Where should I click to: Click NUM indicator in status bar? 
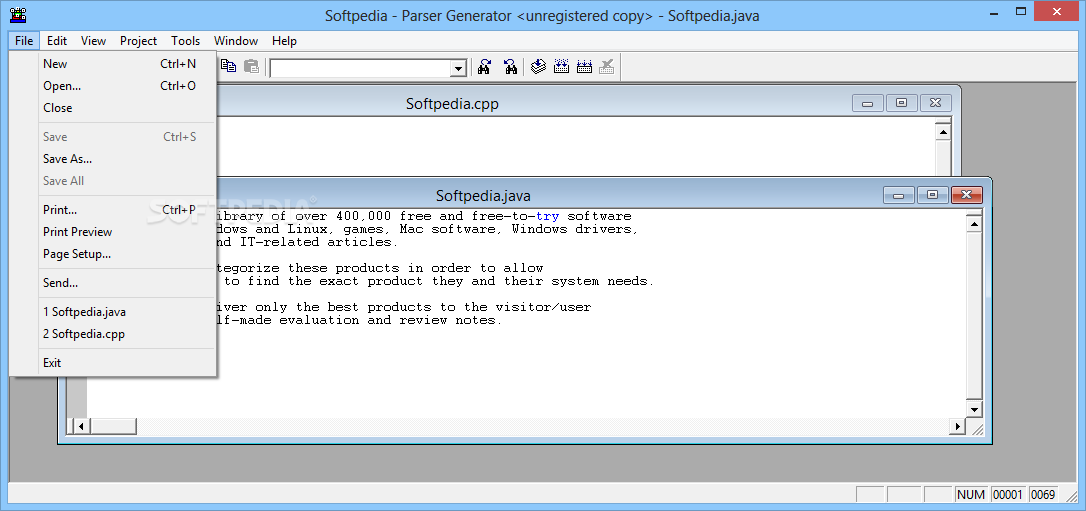[x=971, y=494]
